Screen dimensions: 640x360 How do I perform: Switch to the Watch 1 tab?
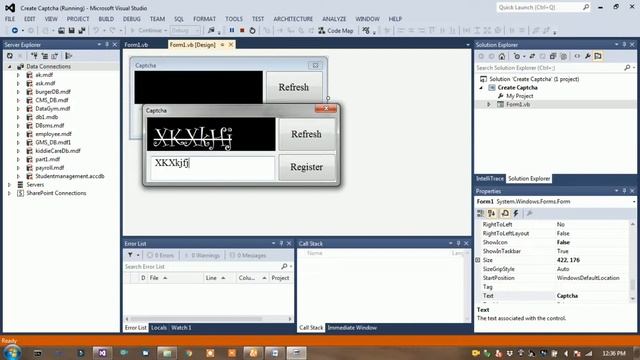181,328
